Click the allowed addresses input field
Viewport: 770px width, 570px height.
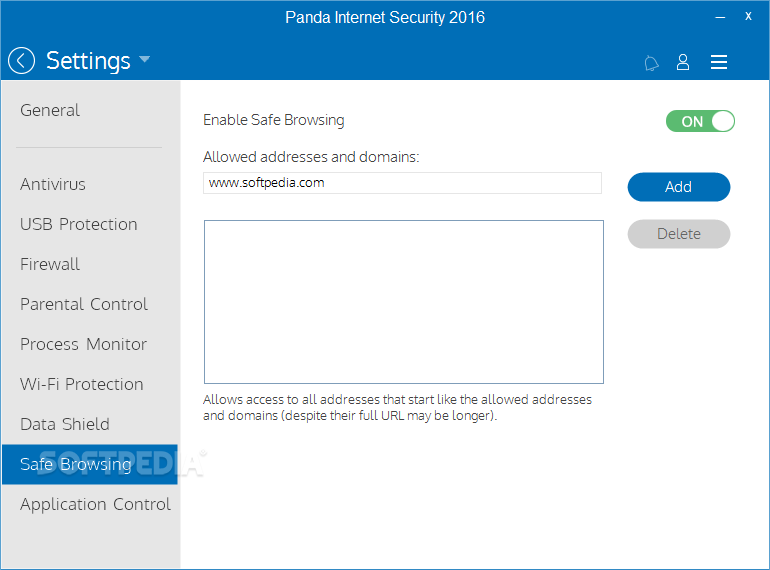[x=402, y=183]
